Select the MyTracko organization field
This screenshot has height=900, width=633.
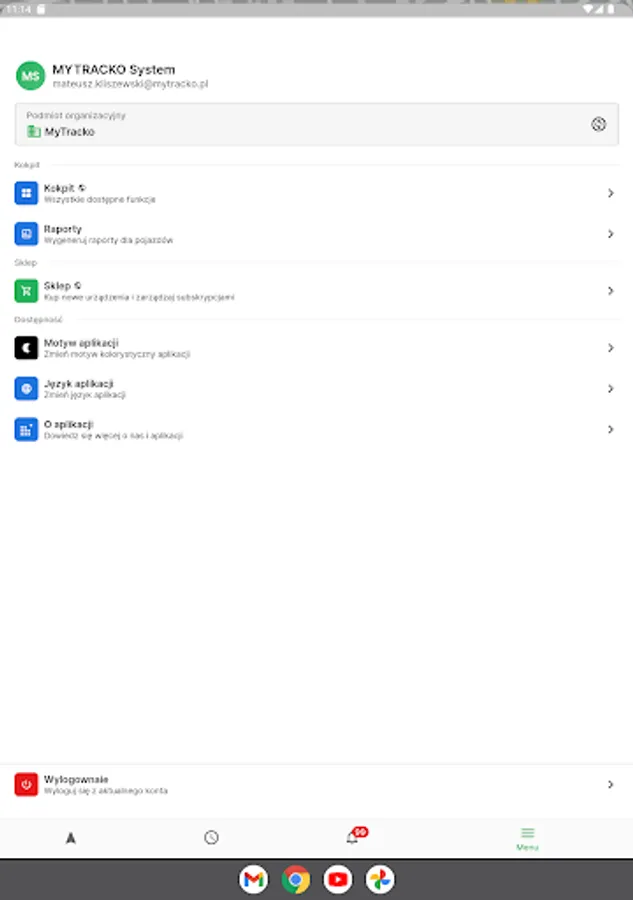point(316,124)
